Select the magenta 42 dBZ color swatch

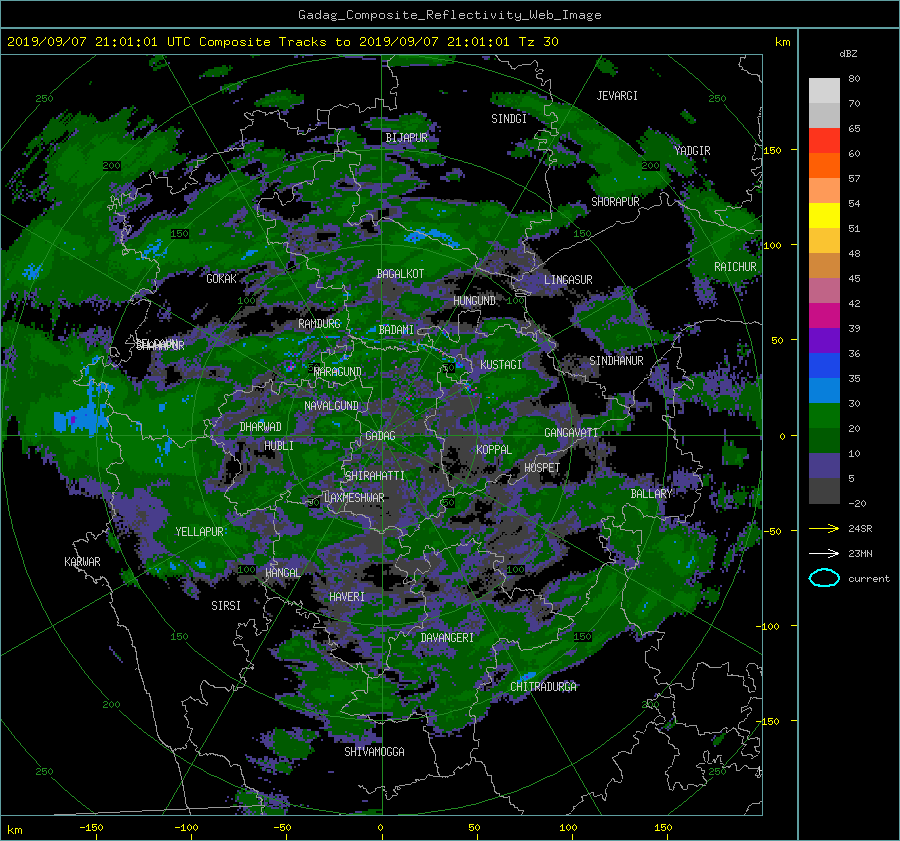click(x=824, y=316)
